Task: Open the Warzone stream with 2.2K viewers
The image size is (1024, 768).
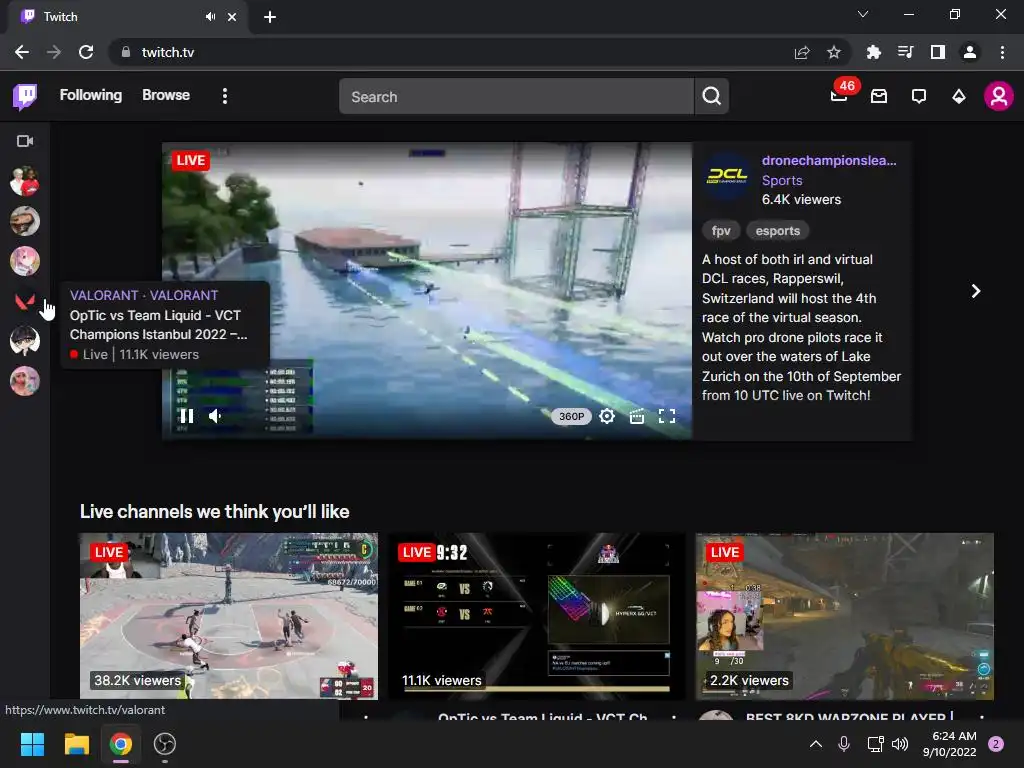Action: pyautogui.click(x=845, y=616)
